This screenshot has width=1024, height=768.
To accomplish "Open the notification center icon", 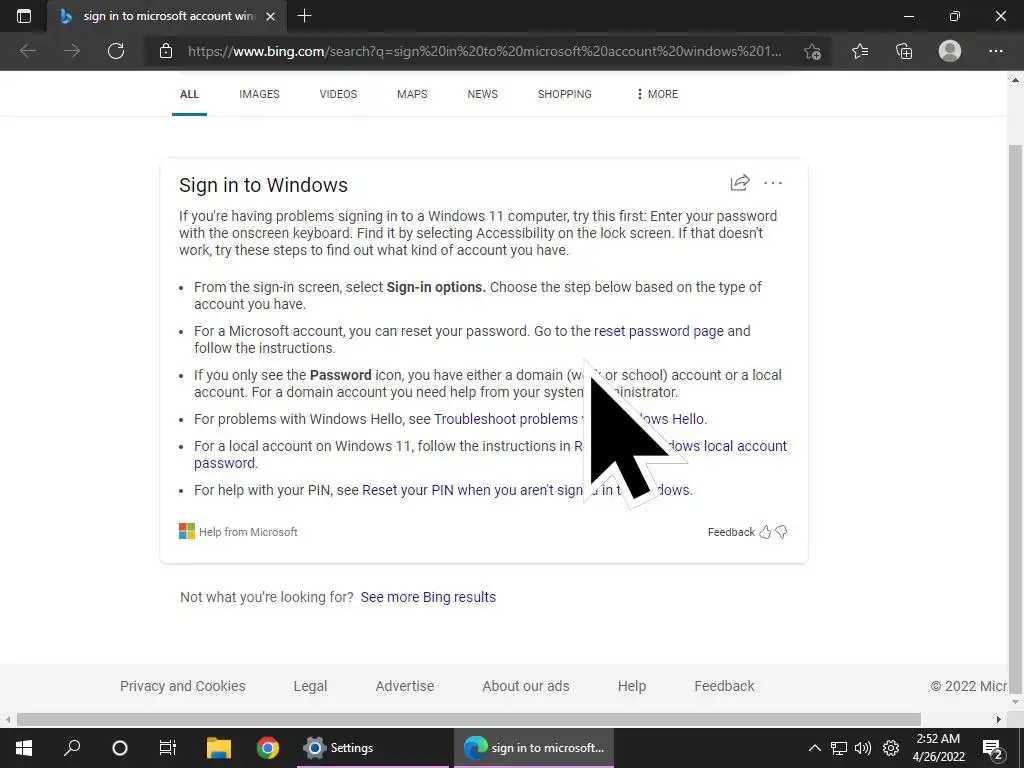I will pyautogui.click(x=992, y=748).
